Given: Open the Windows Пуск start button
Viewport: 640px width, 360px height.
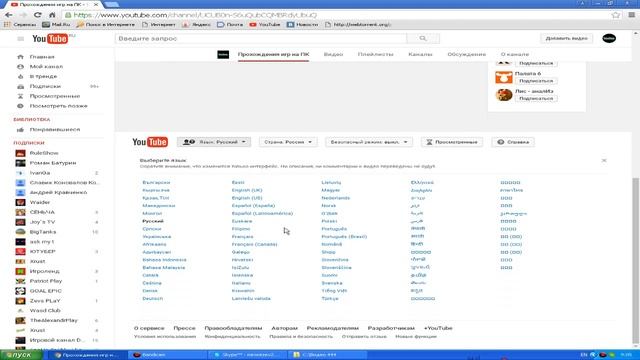Looking at the screenshot, I should click(x=20, y=355).
